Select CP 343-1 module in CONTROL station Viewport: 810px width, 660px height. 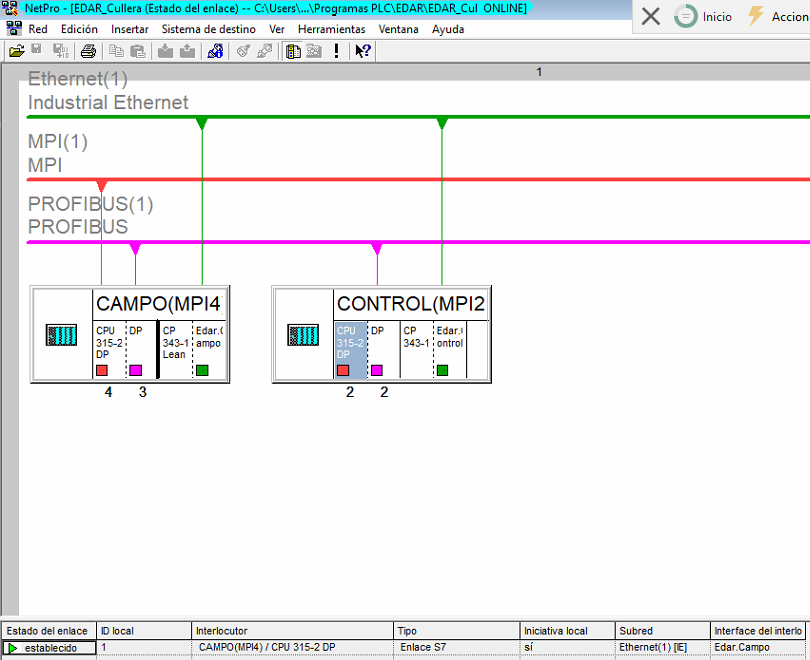coord(416,350)
